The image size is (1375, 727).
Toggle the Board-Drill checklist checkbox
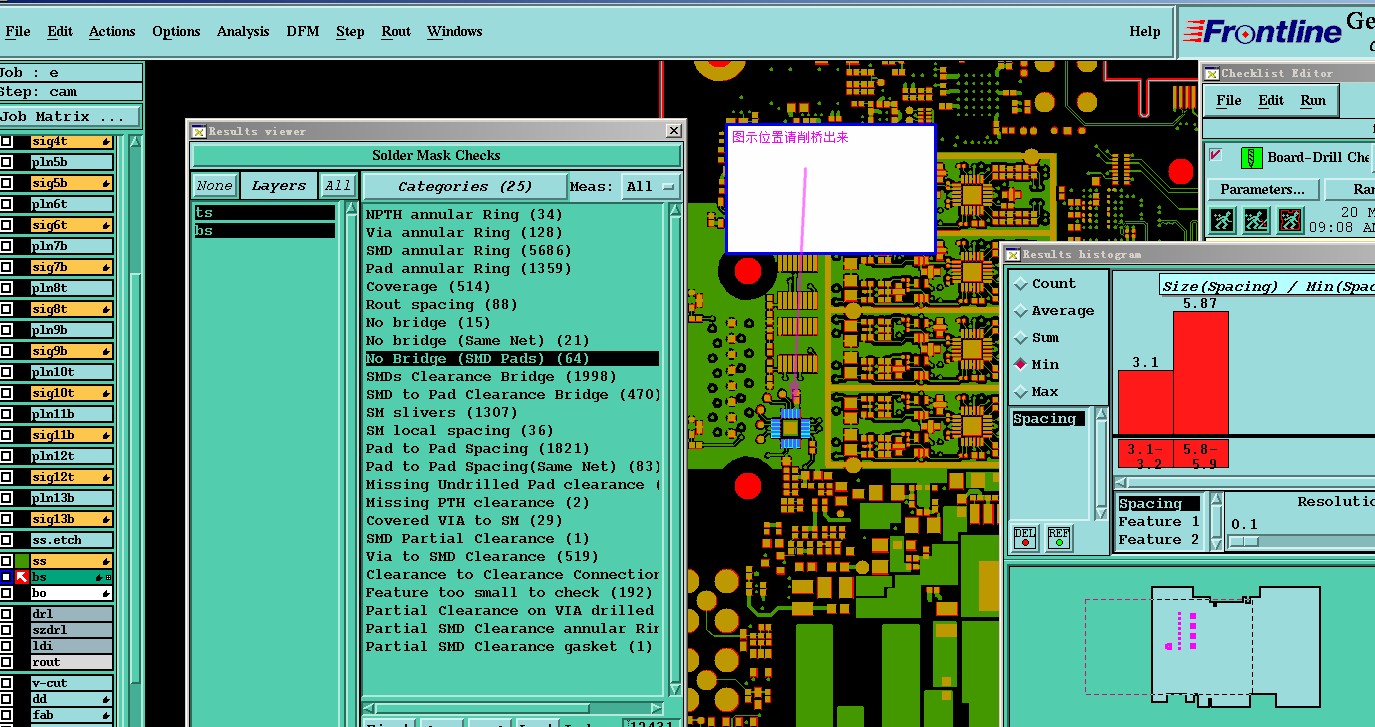pos(1216,155)
